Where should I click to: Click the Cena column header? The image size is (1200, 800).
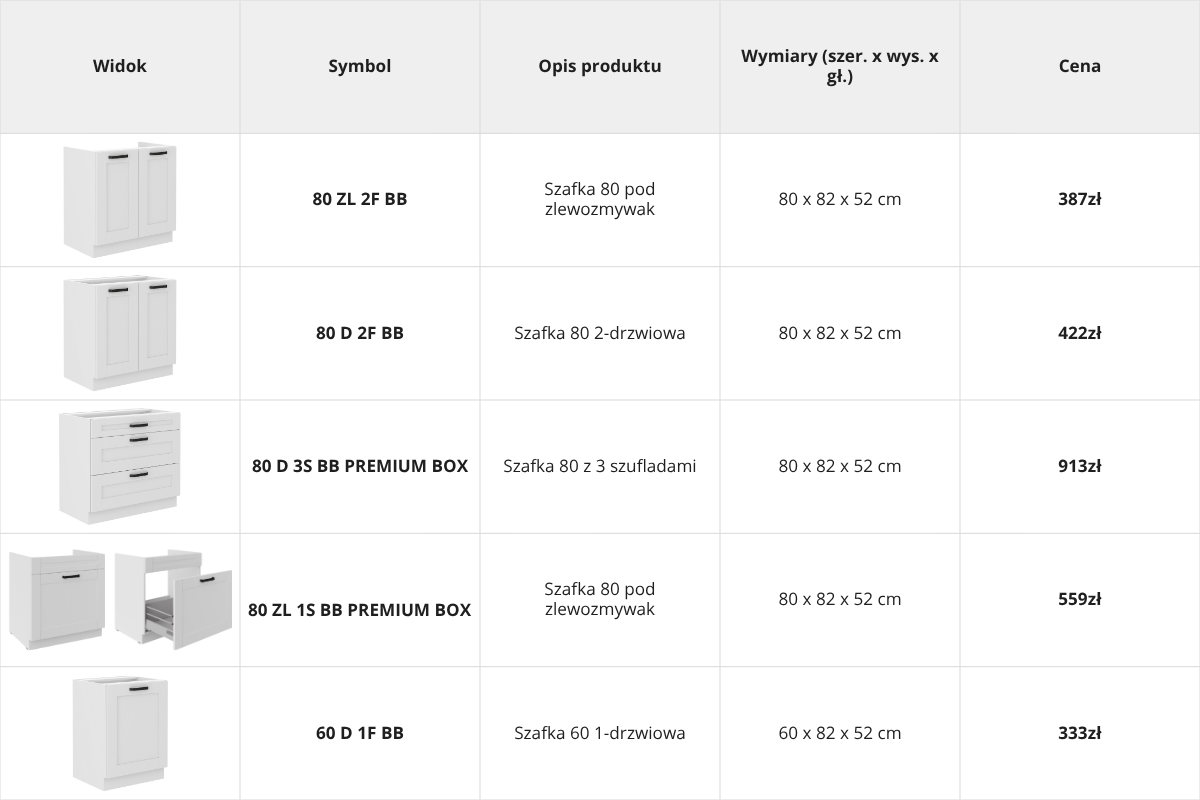[x=1080, y=66]
